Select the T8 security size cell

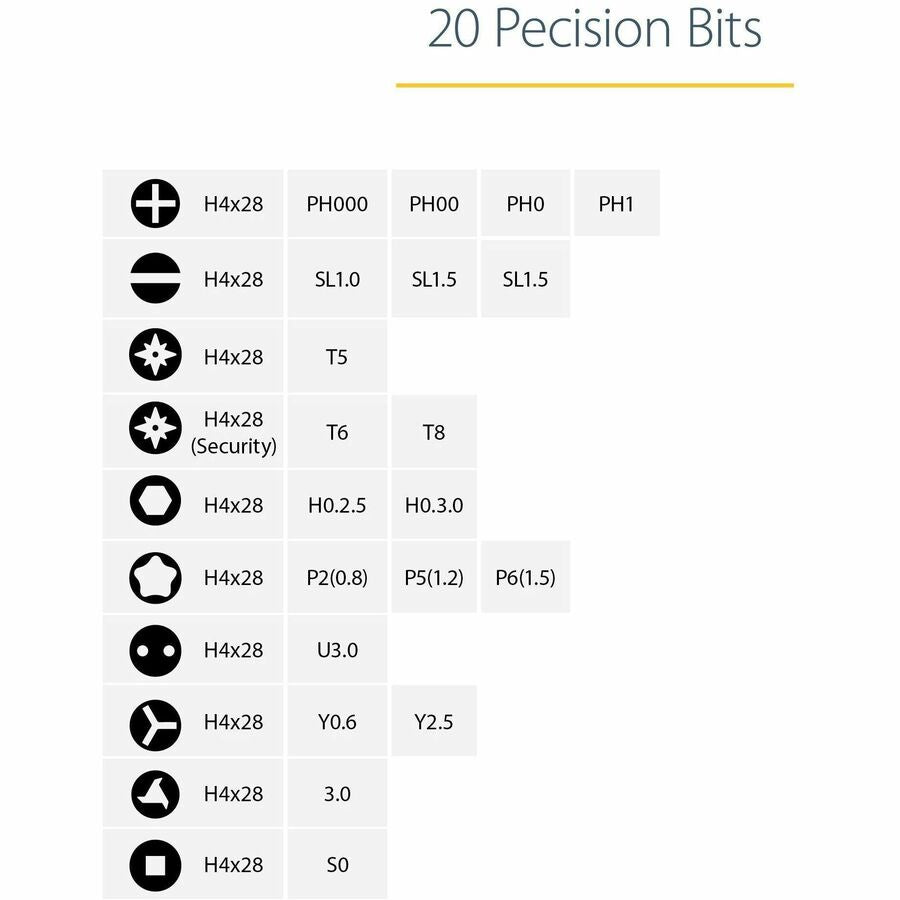(434, 432)
